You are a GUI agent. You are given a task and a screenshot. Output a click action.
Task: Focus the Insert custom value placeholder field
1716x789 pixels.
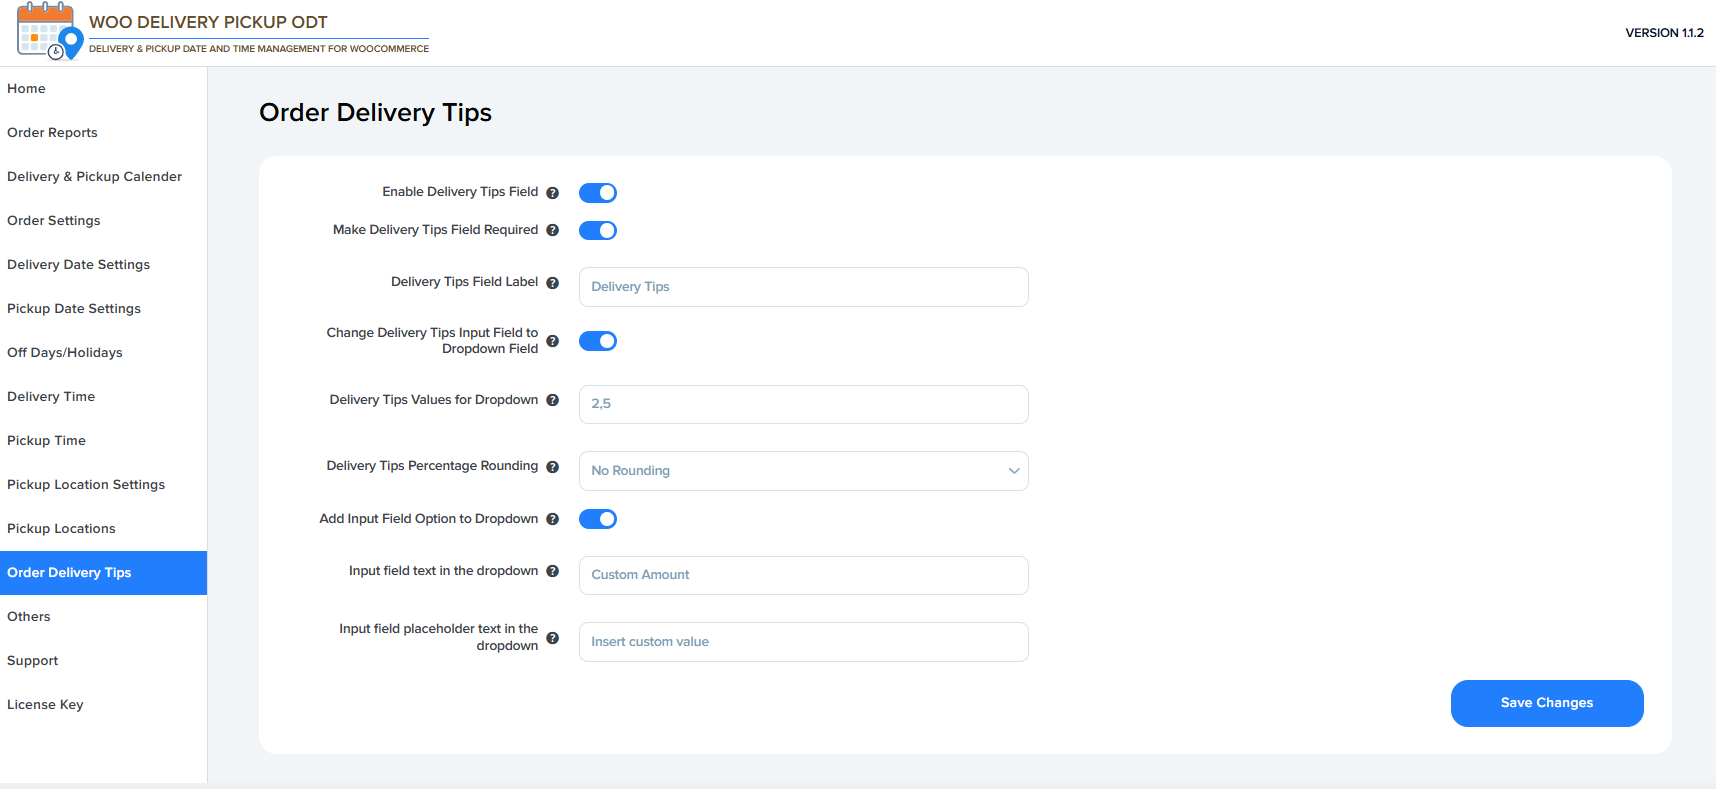point(803,642)
